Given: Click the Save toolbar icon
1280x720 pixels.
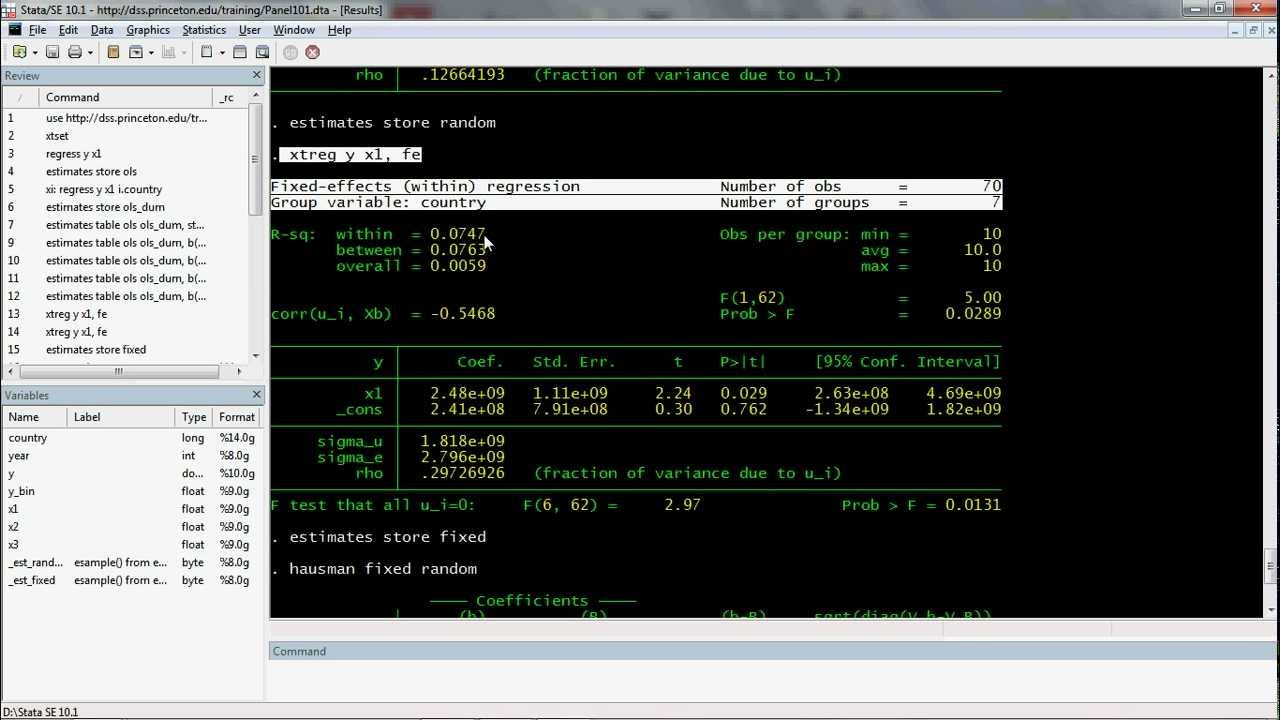Looking at the screenshot, I should (x=52, y=52).
